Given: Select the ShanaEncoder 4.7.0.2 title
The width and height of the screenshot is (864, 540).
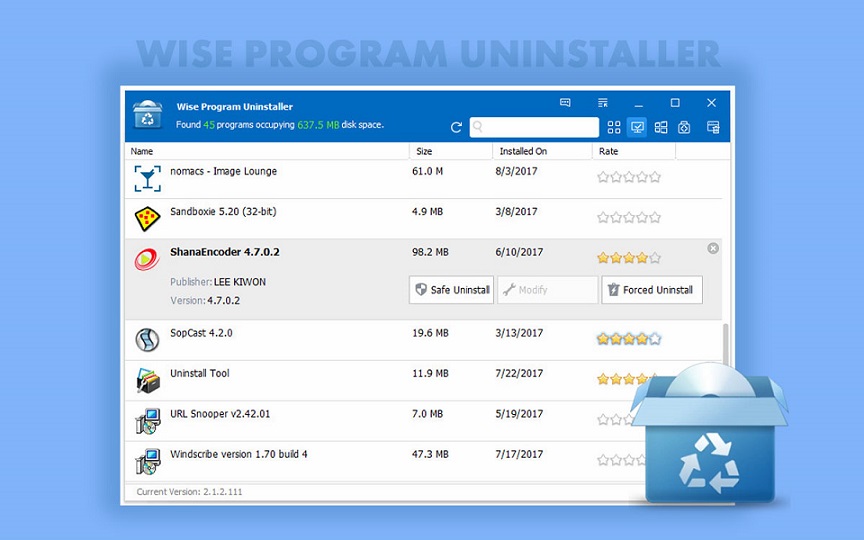Looking at the screenshot, I should point(224,252).
